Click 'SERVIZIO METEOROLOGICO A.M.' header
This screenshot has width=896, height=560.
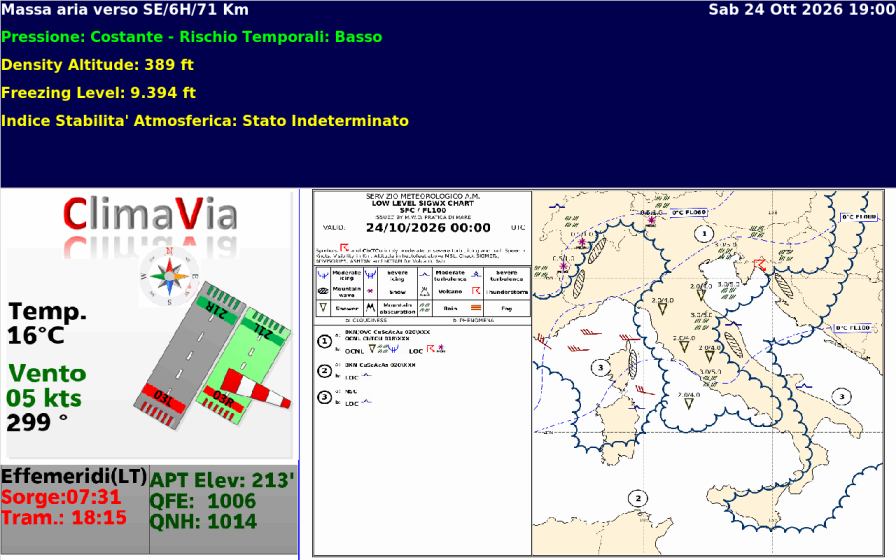pos(423,196)
